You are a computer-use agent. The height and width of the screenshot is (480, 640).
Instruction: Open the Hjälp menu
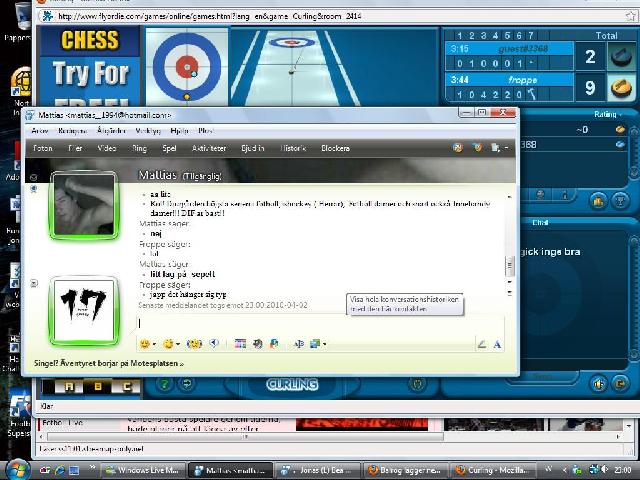click(x=179, y=131)
